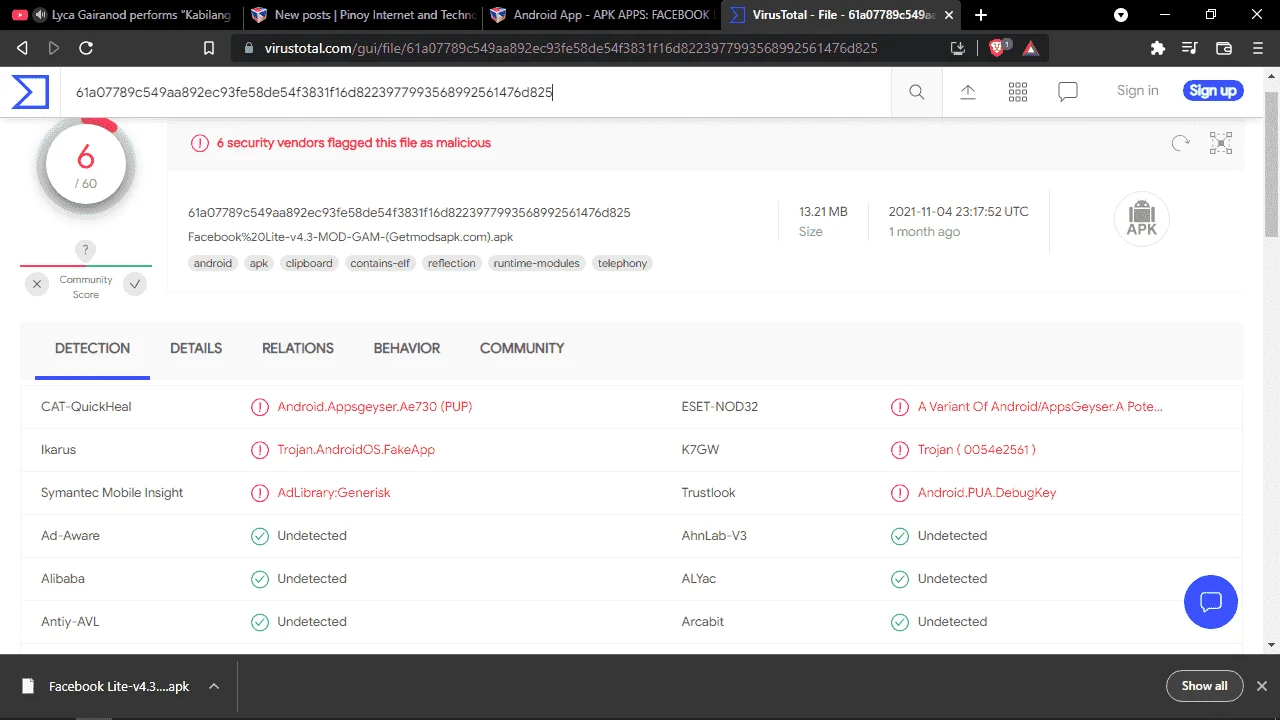Click the Sign up button

click(x=1213, y=91)
